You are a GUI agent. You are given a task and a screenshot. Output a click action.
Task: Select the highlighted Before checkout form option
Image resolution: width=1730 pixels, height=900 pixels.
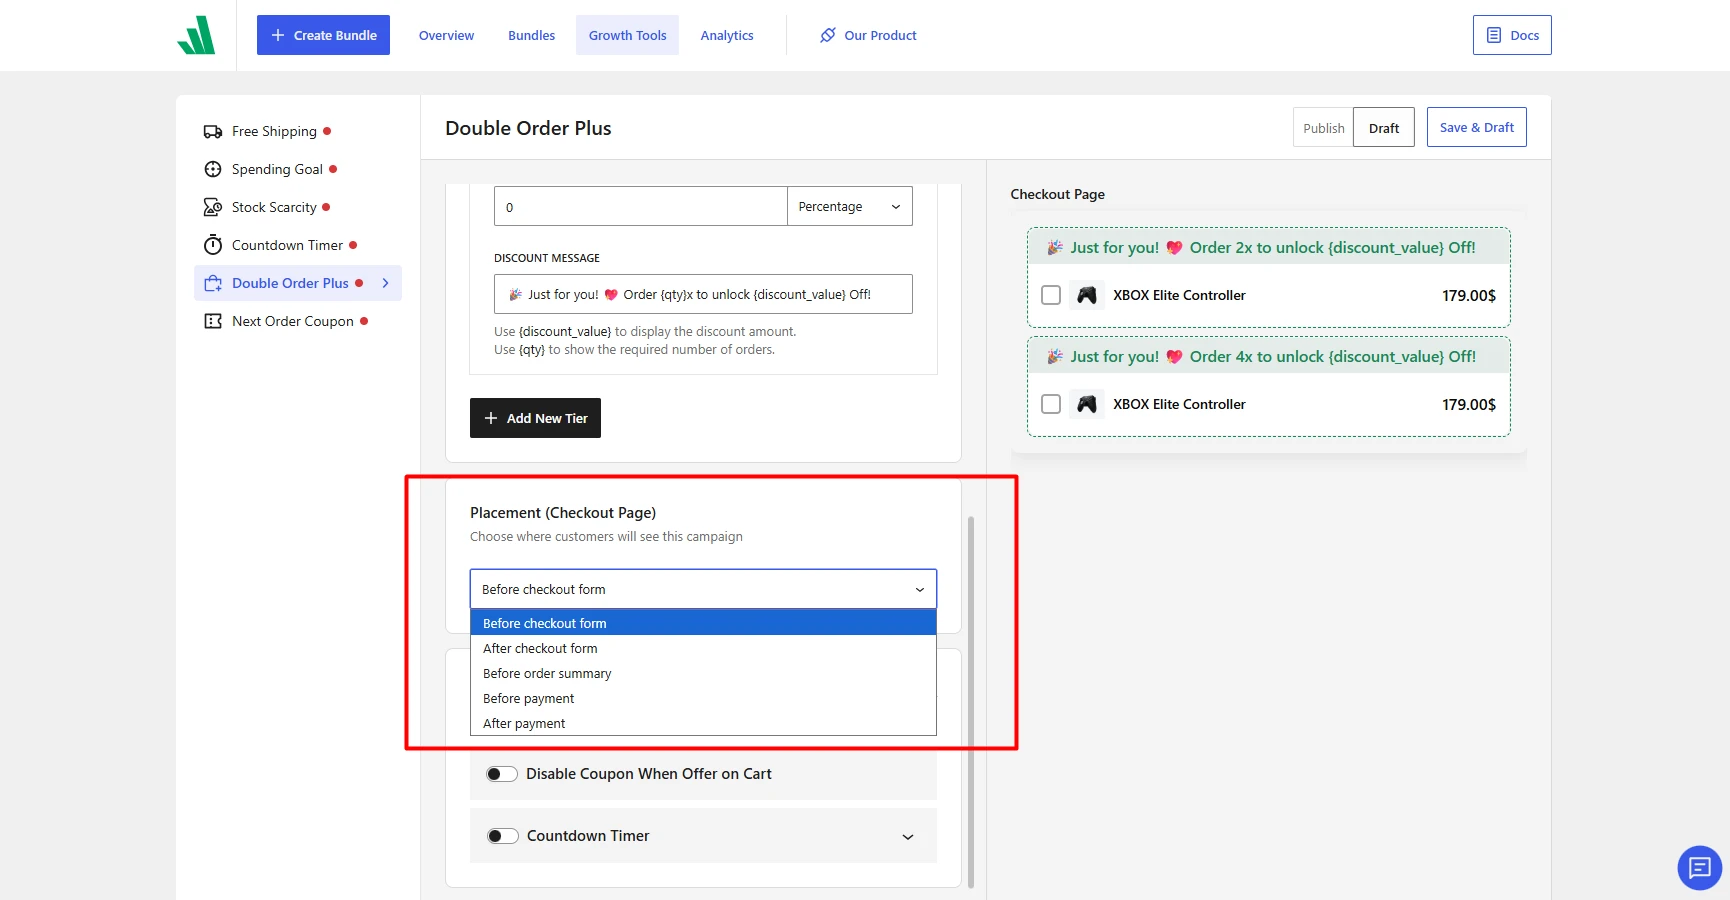pyautogui.click(x=703, y=623)
